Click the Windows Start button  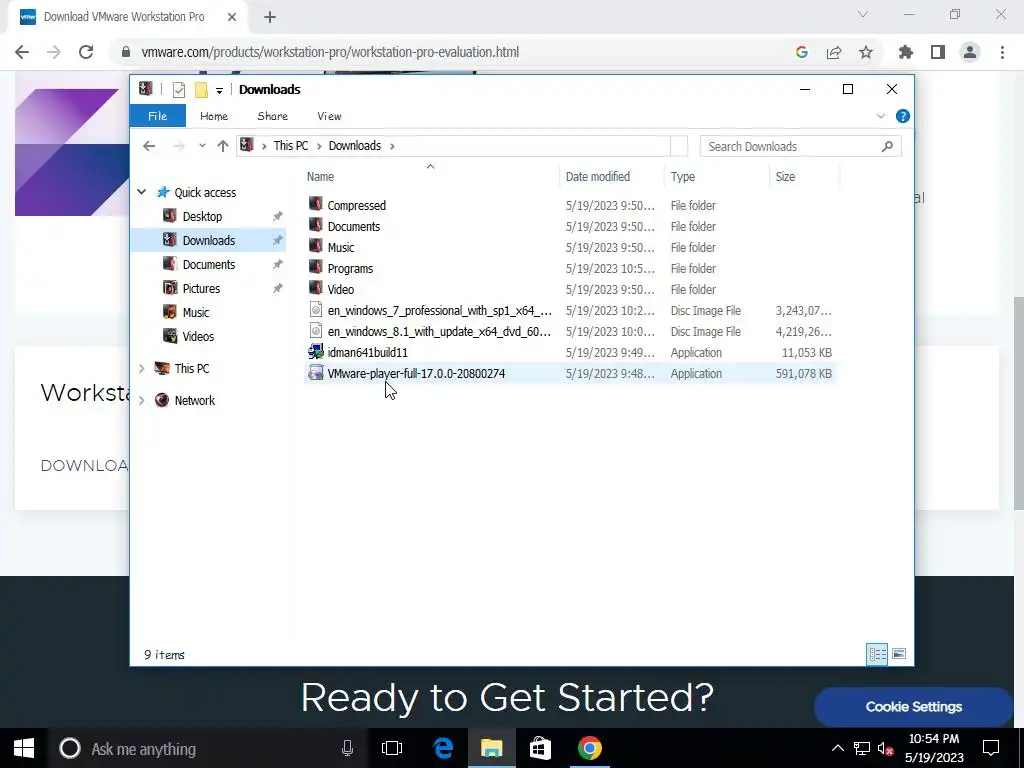coord(24,748)
